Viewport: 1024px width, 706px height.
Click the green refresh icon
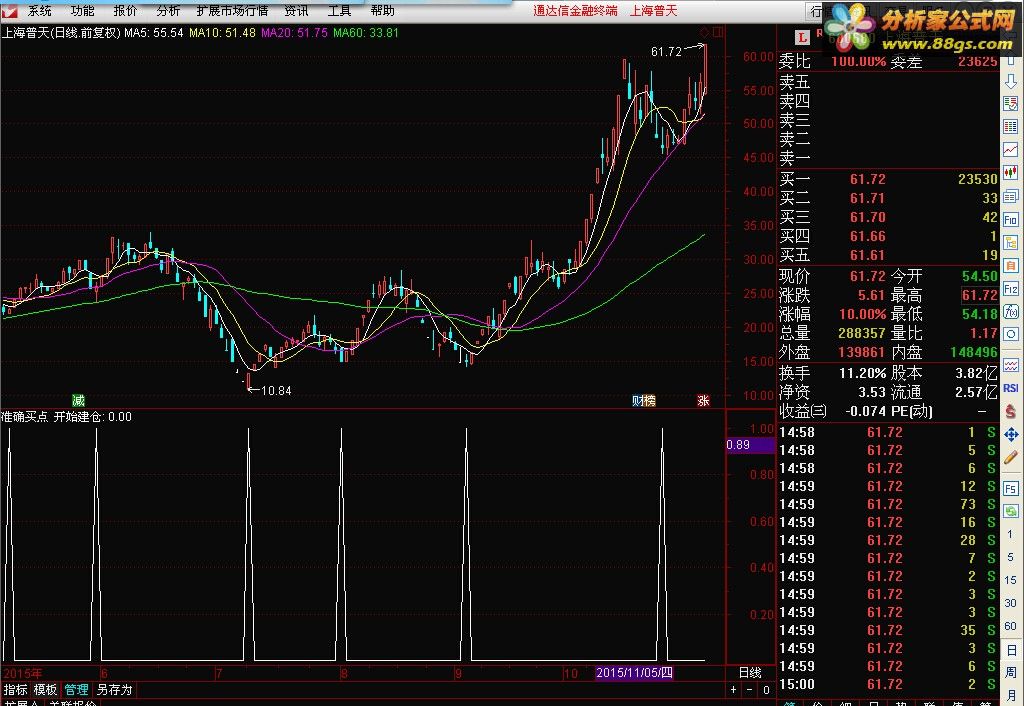(x=1010, y=511)
